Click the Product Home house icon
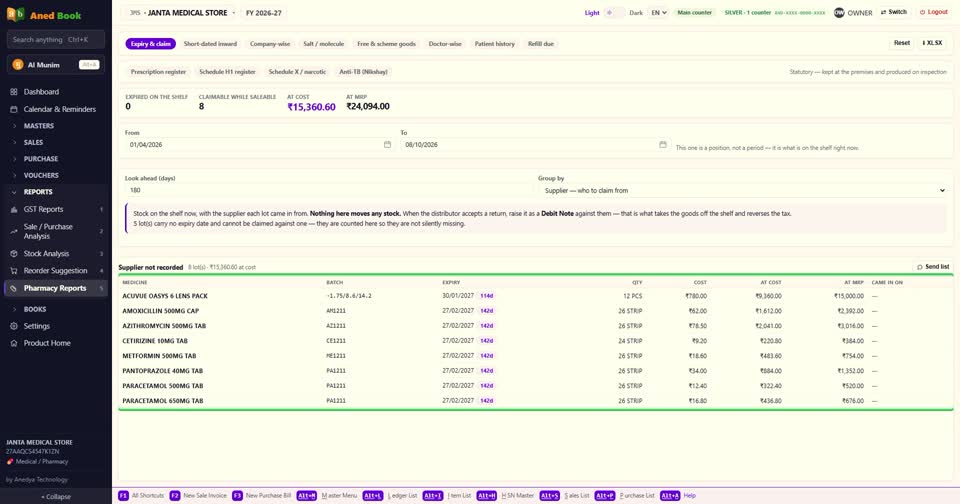Viewport: 960px width, 504px height. point(13,344)
